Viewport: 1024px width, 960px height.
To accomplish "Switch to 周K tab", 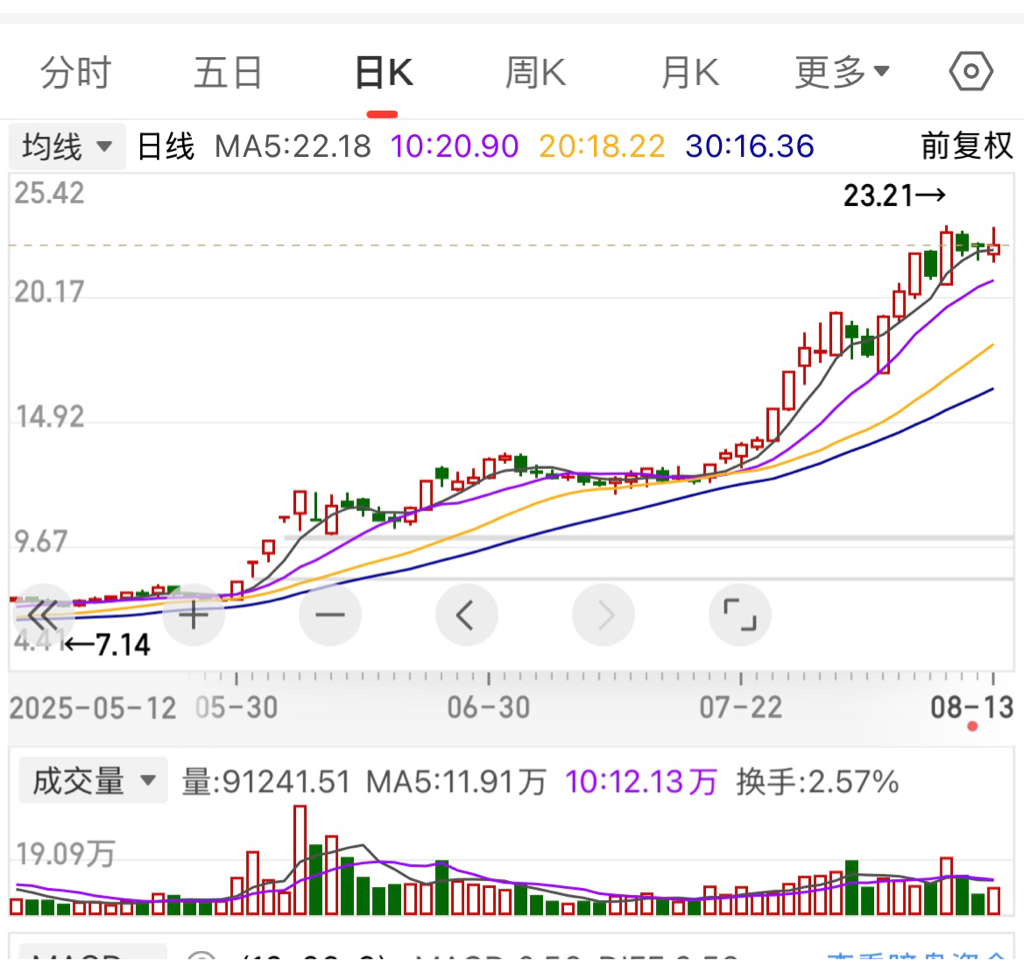I will coord(536,72).
